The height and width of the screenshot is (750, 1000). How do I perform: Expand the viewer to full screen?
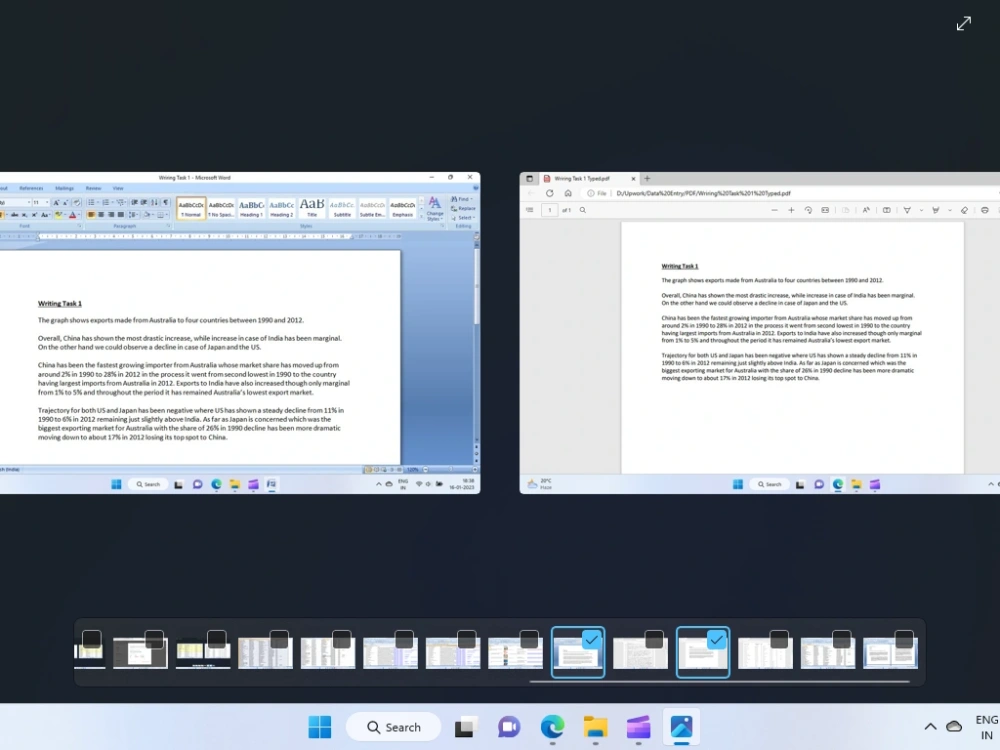tap(964, 24)
